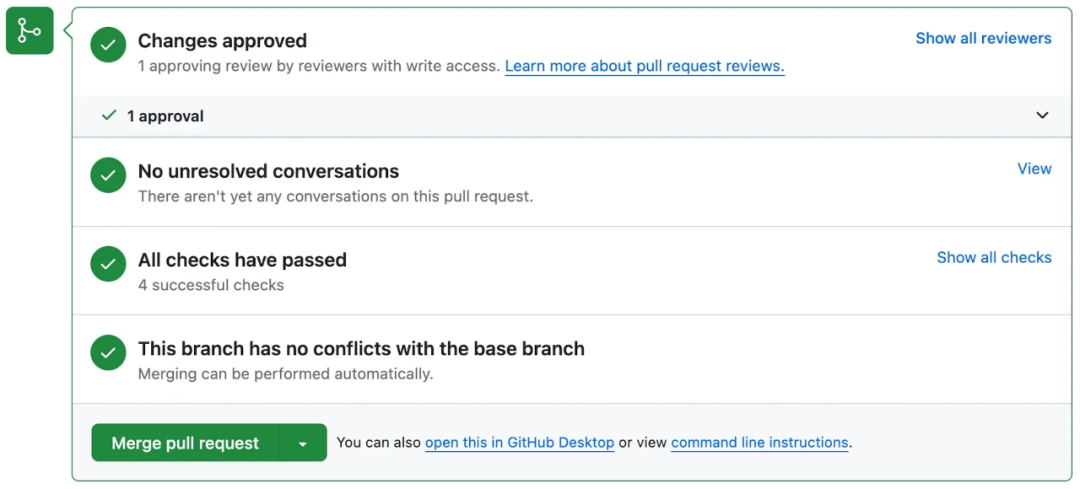Screen dimensions: 1080x489
Task: View the pull request conversations
Action: [1034, 169]
